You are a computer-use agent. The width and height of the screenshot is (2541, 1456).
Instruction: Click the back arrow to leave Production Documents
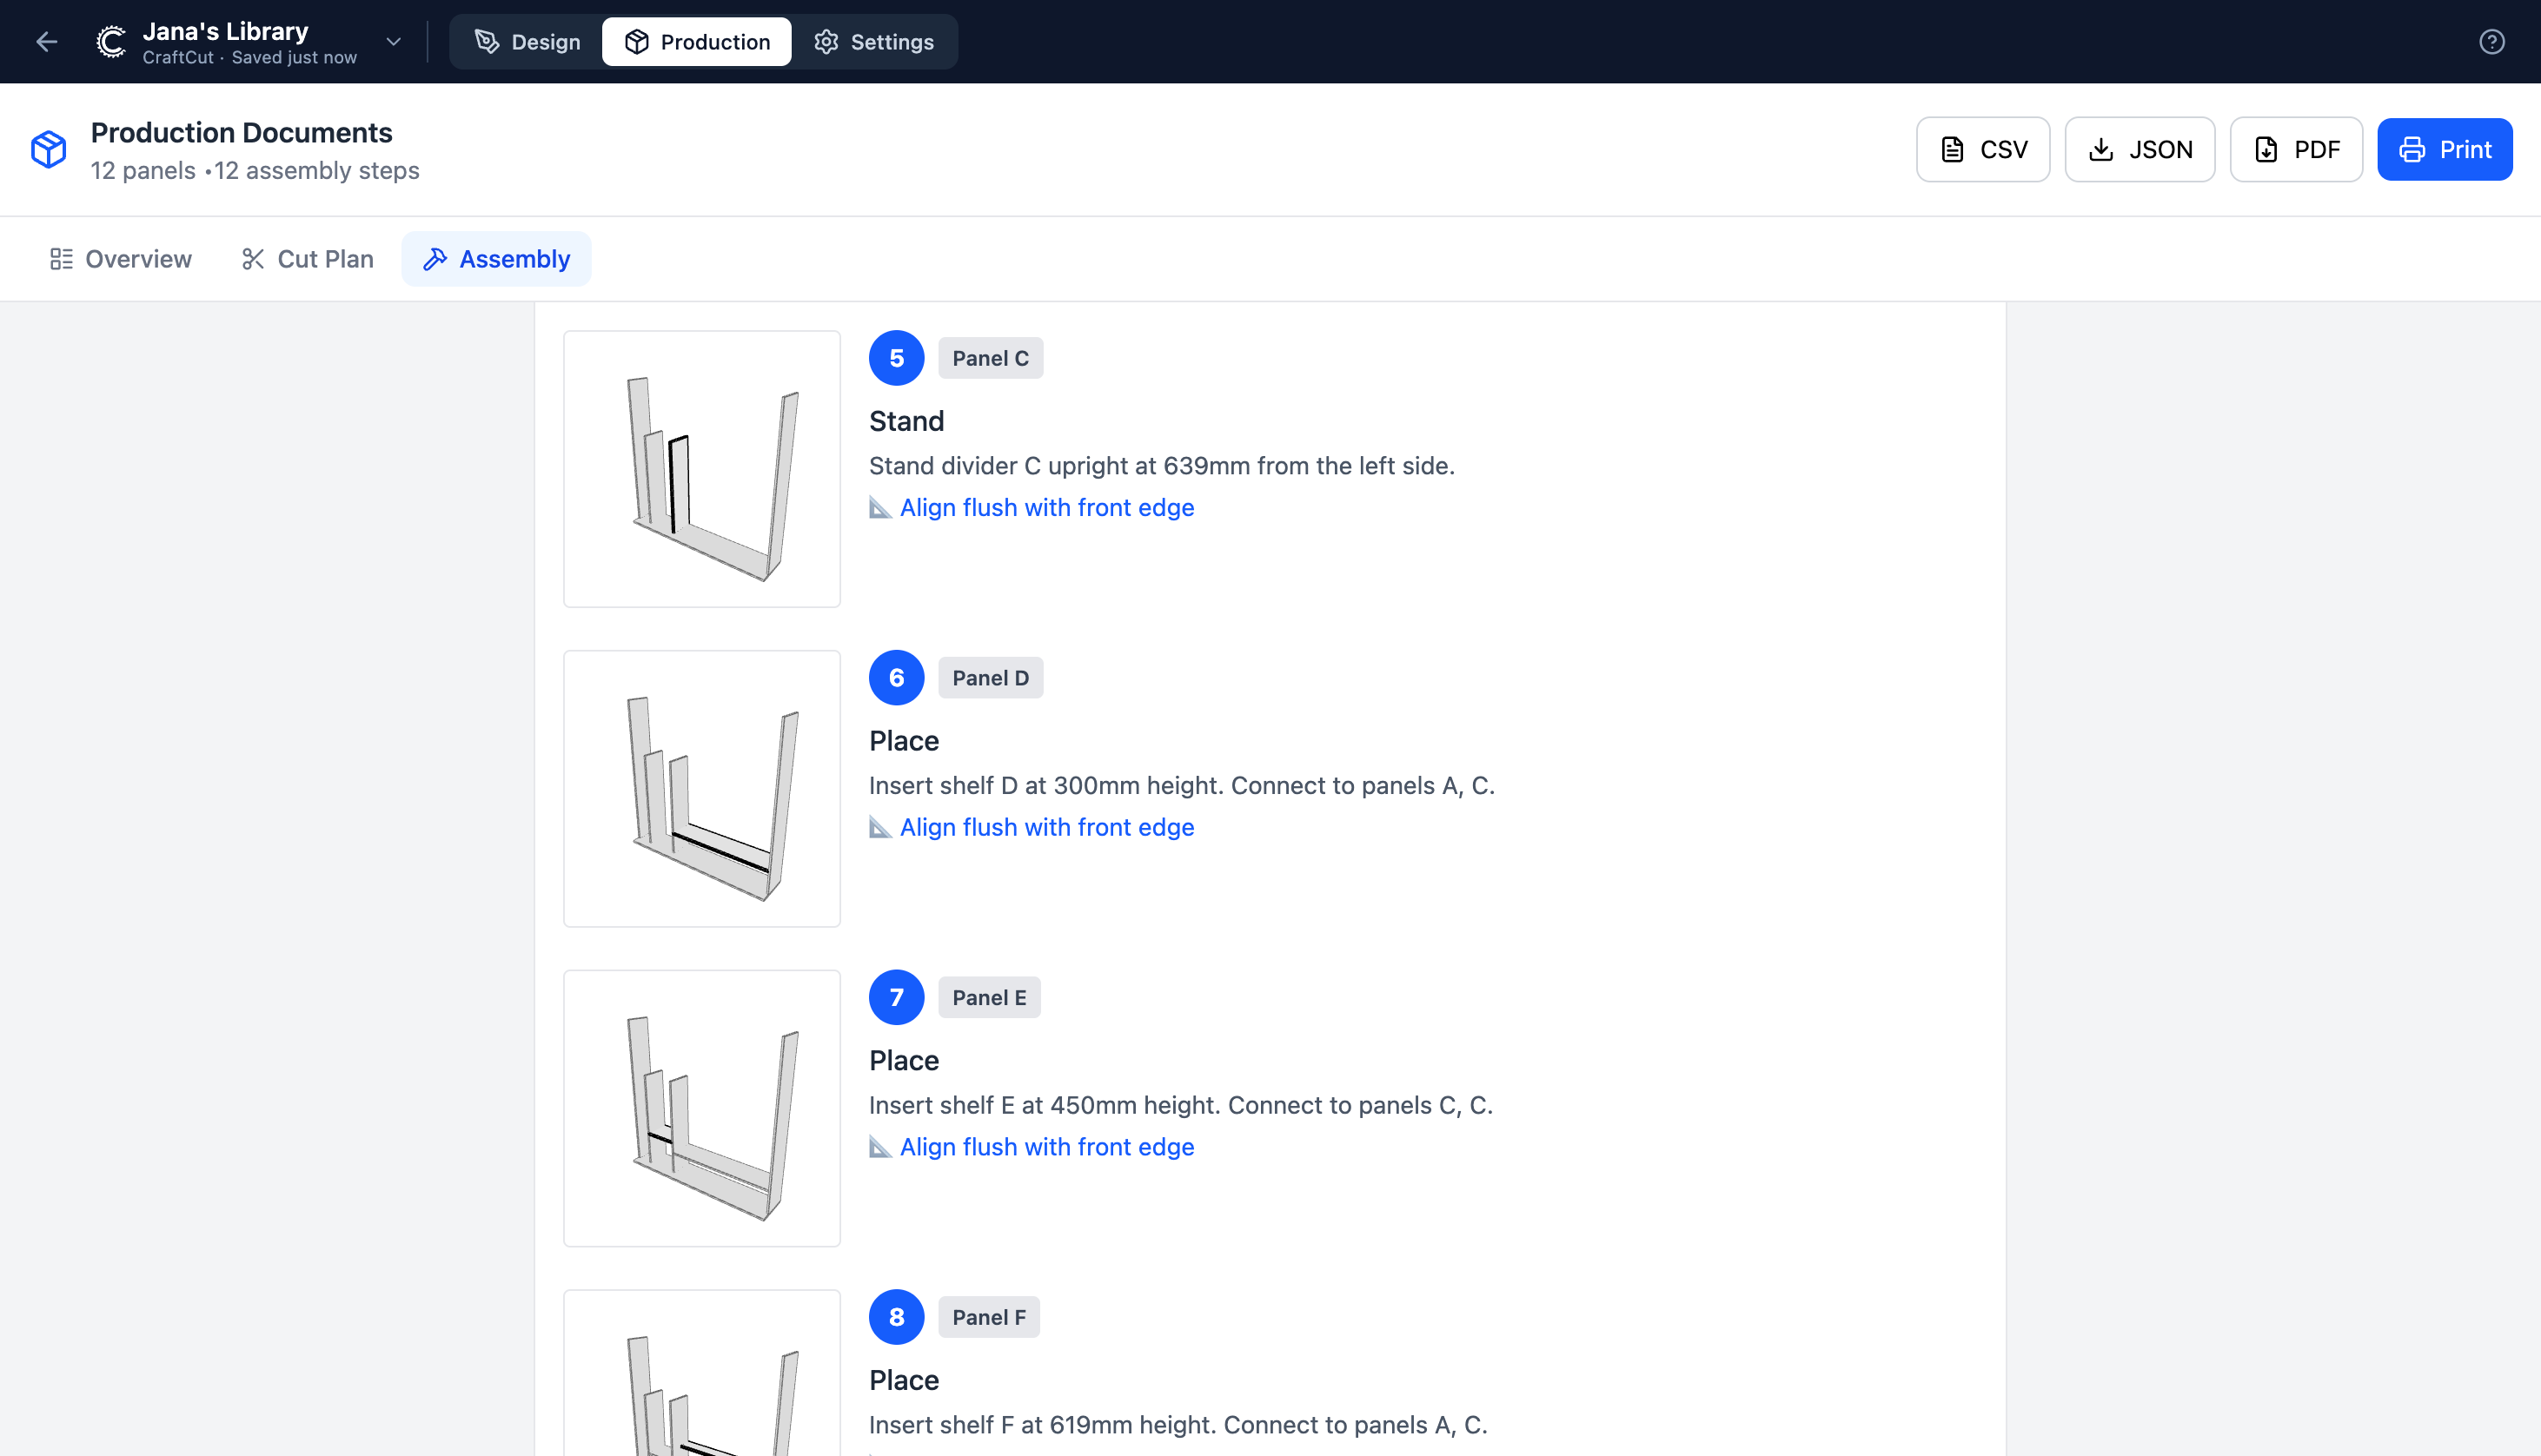pos(47,41)
